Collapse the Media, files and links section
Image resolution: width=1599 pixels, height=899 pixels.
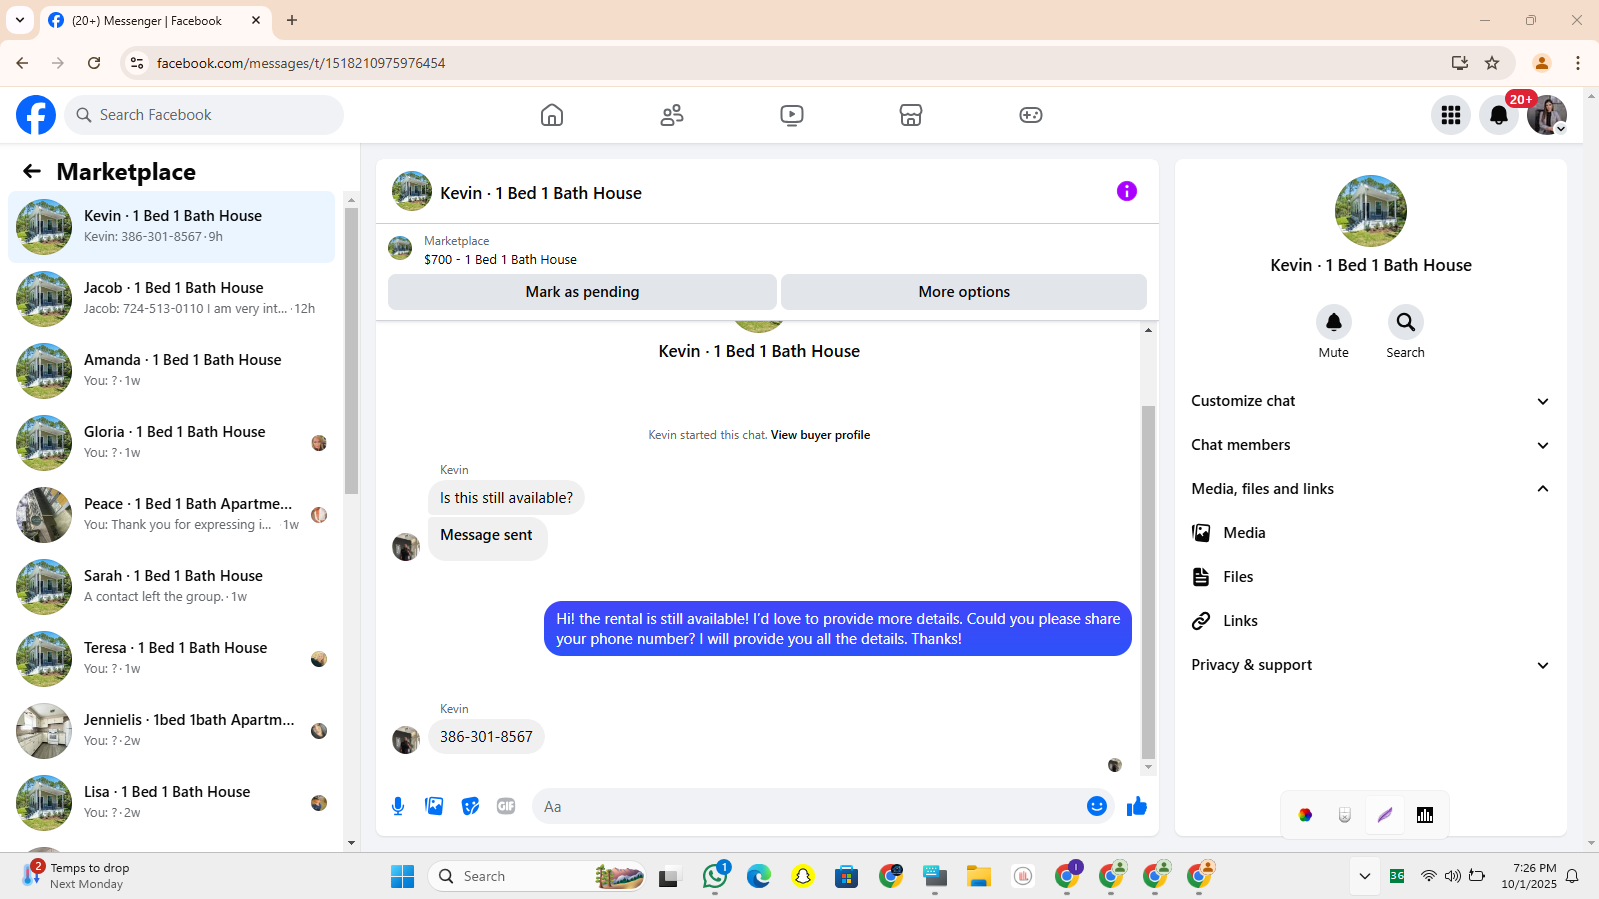1371,489
